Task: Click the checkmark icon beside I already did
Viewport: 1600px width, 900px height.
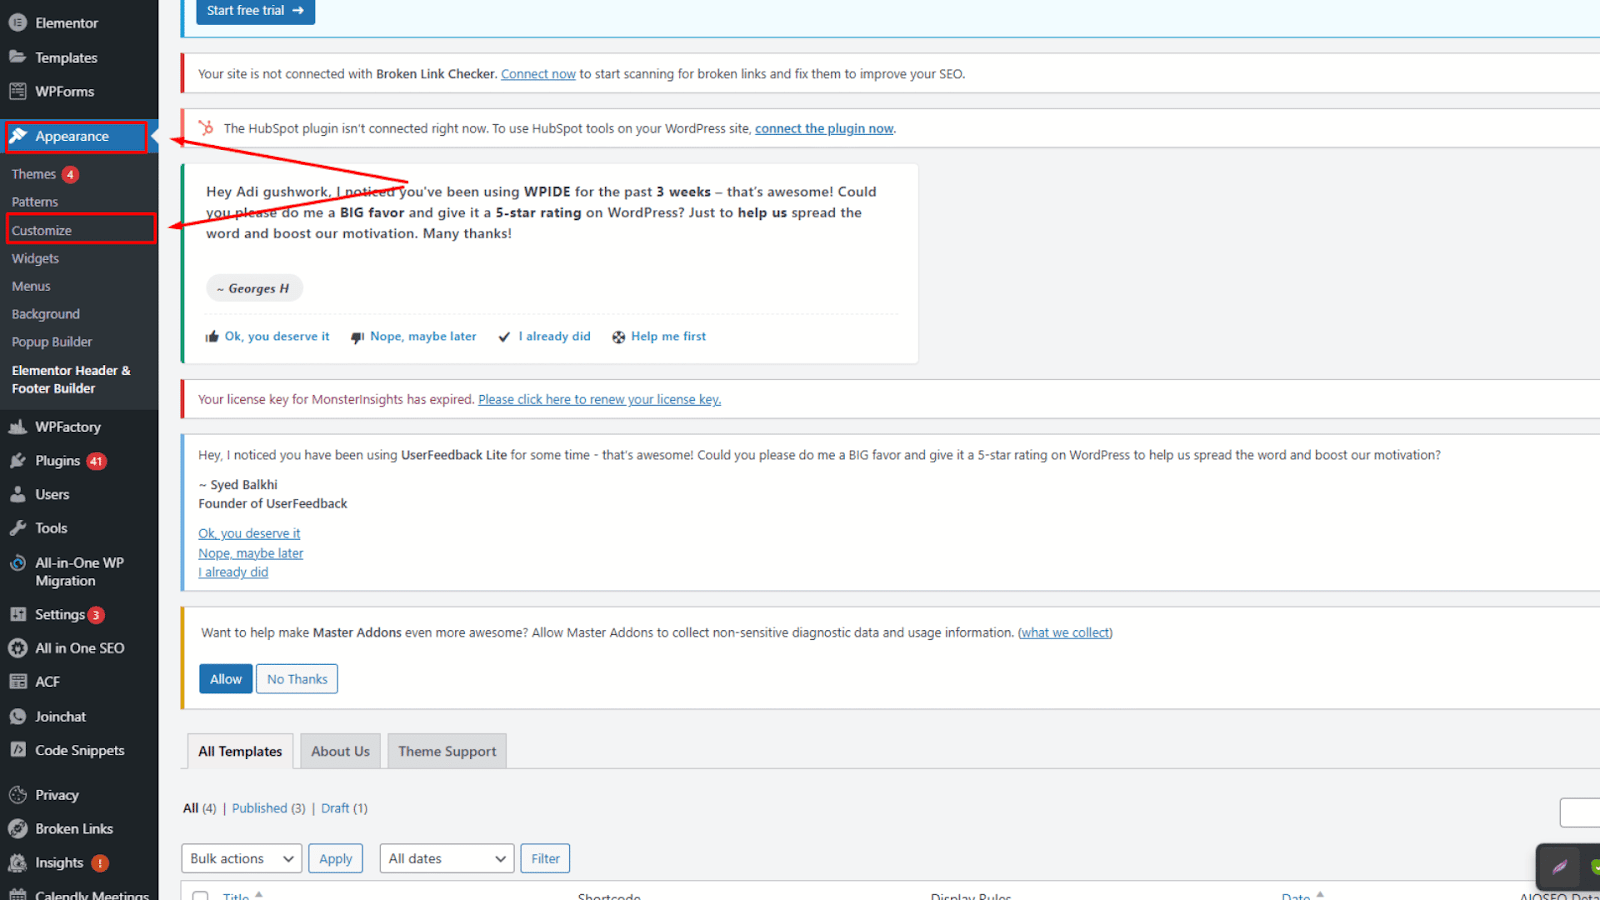Action: click(504, 337)
